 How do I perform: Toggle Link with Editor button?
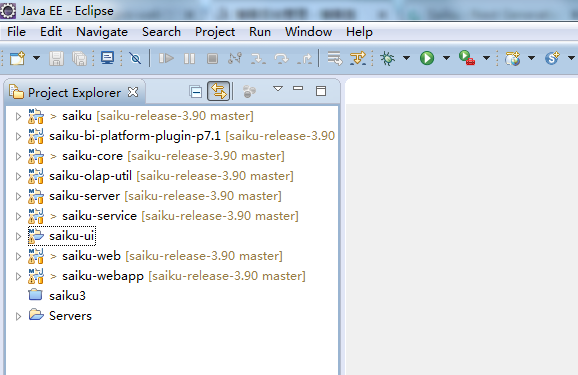pos(219,91)
